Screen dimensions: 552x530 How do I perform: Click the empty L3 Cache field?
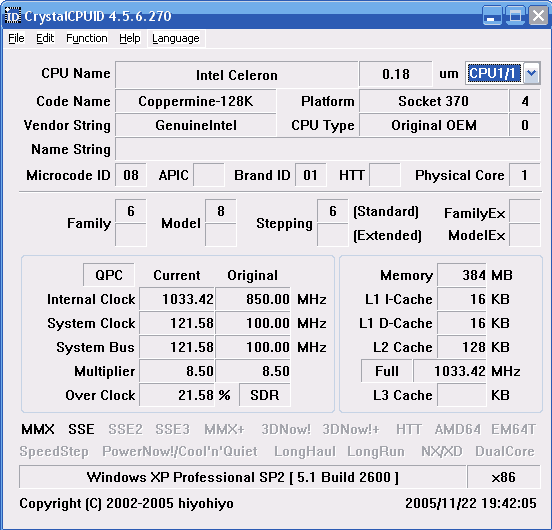462,395
